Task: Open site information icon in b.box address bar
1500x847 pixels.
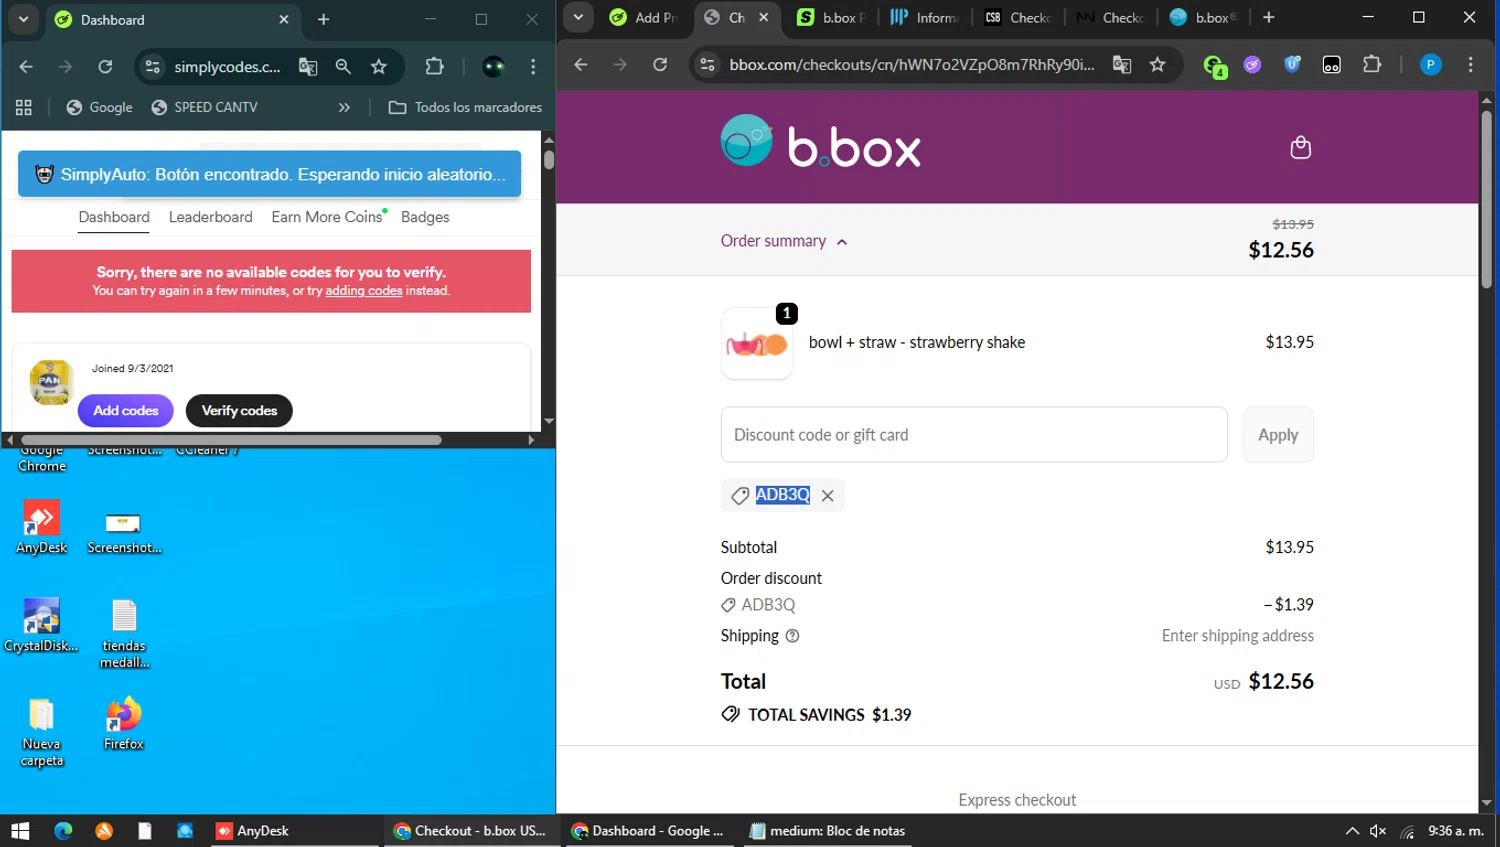Action: 707,65
